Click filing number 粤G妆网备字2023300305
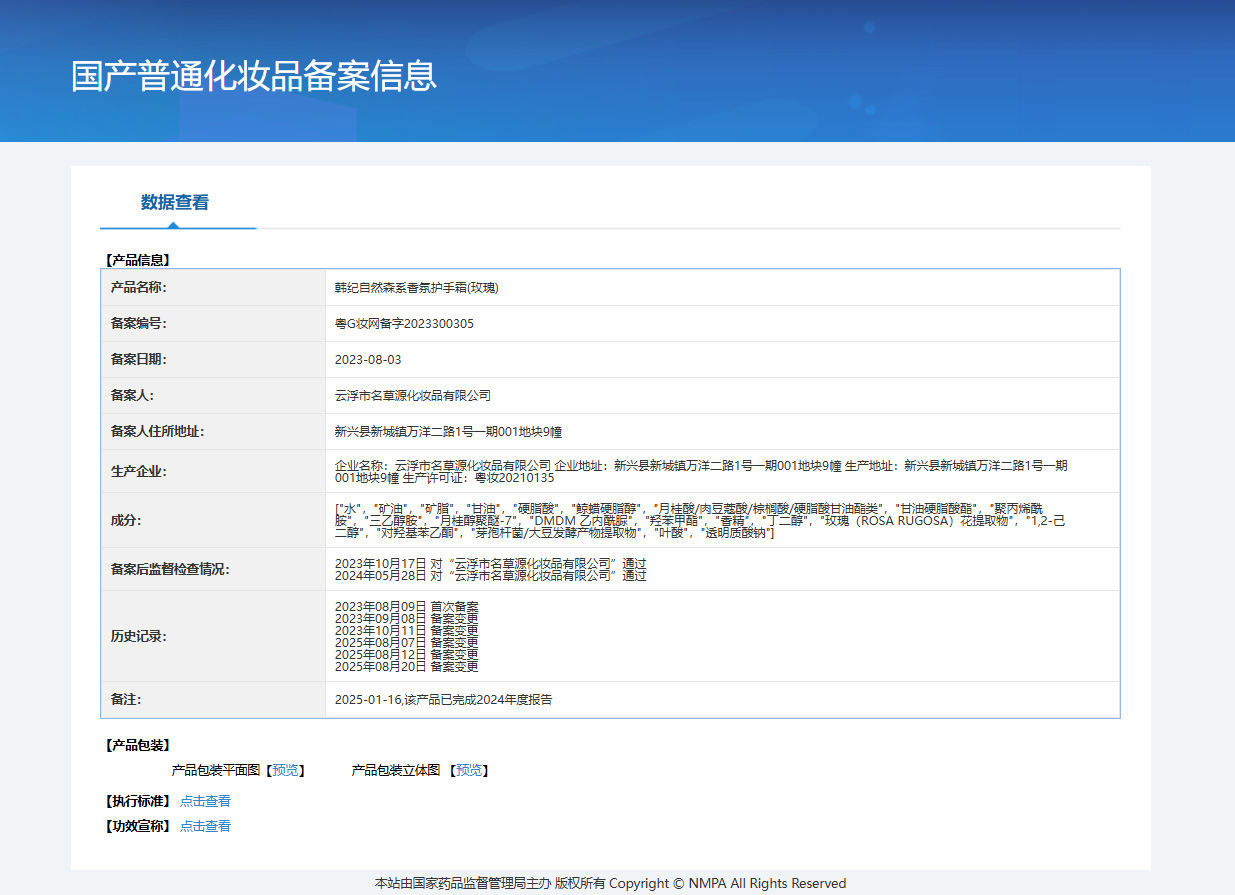The height and width of the screenshot is (895, 1235). [x=404, y=324]
